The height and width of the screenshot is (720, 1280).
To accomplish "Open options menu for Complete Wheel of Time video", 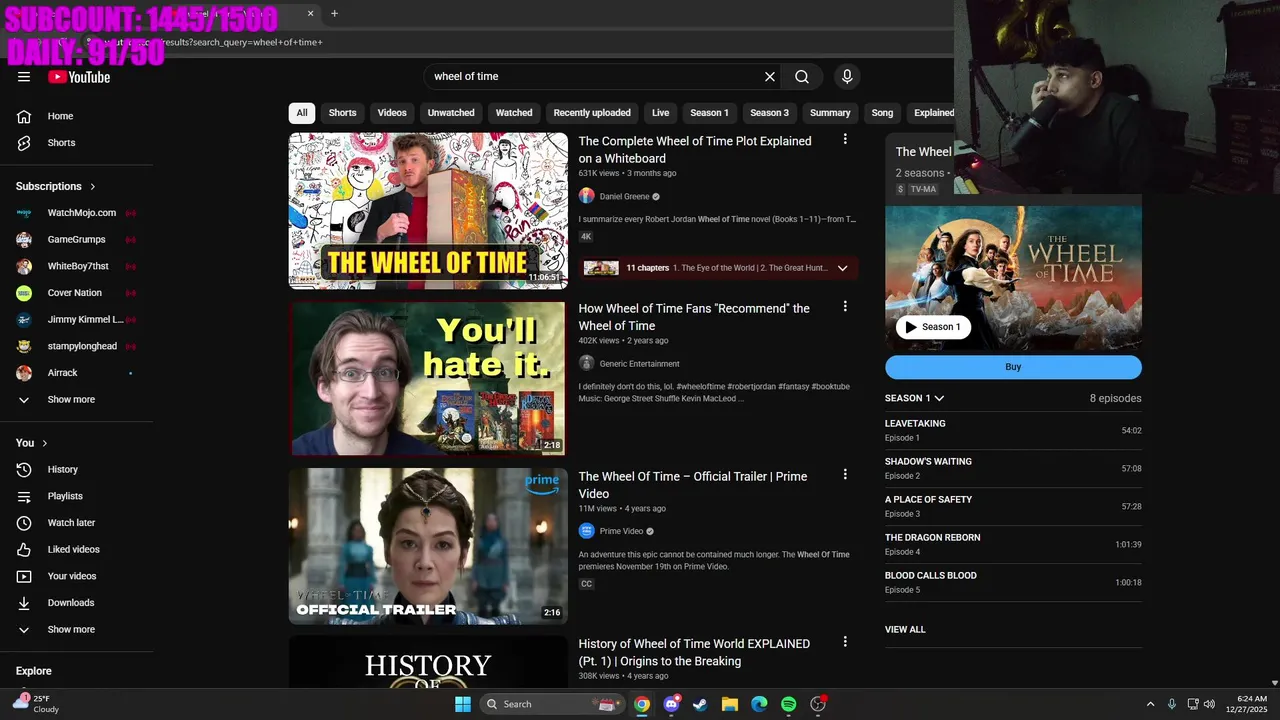I will click(x=845, y=140).
